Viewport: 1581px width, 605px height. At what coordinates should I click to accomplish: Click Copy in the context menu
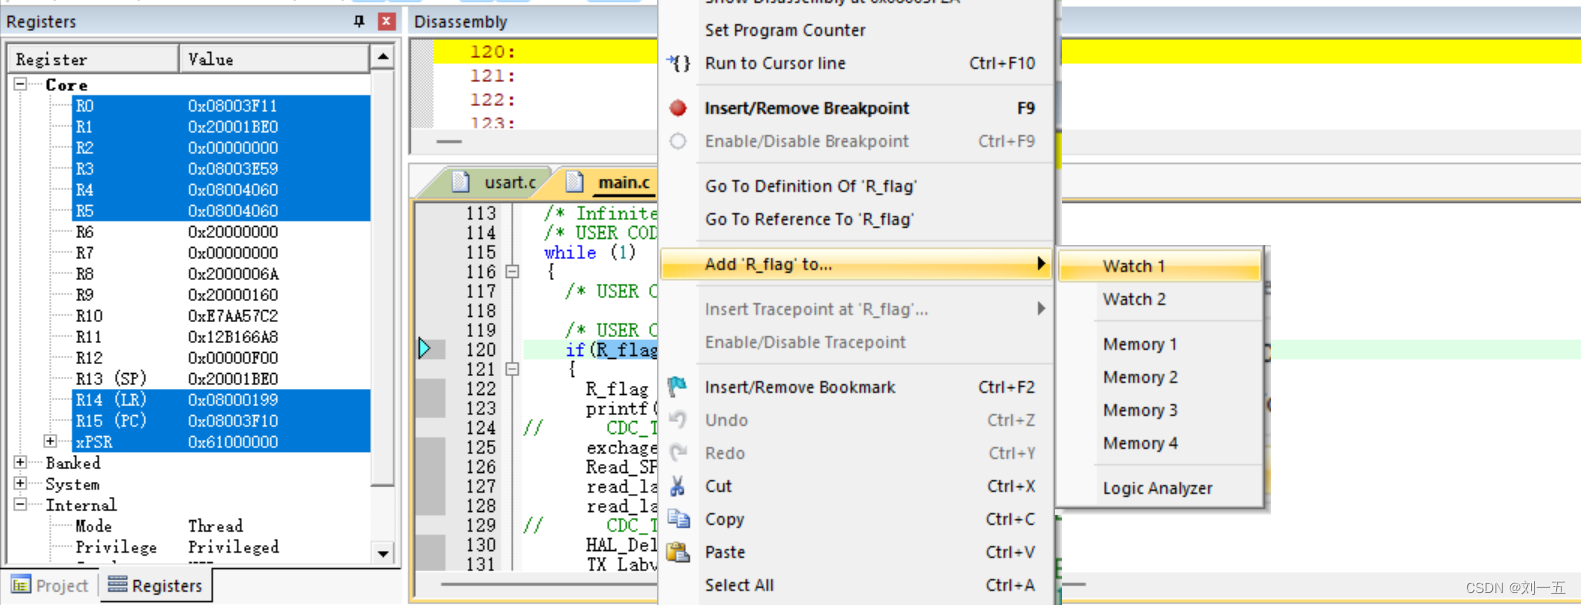(x=724, y=519)
